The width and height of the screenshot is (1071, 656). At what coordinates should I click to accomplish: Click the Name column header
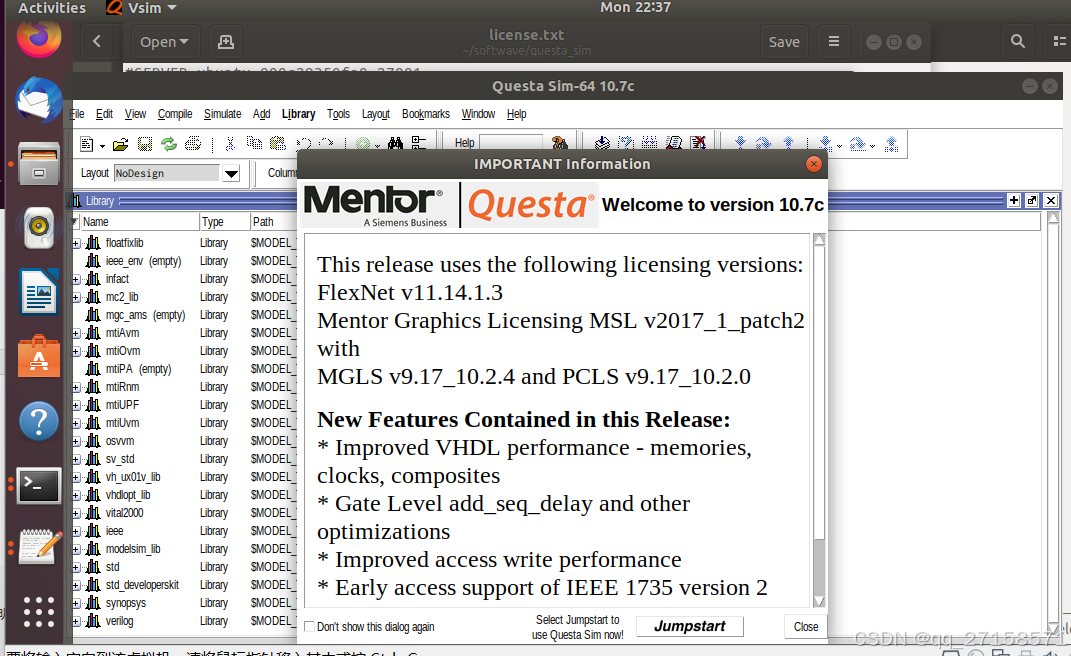pos(139,222)
